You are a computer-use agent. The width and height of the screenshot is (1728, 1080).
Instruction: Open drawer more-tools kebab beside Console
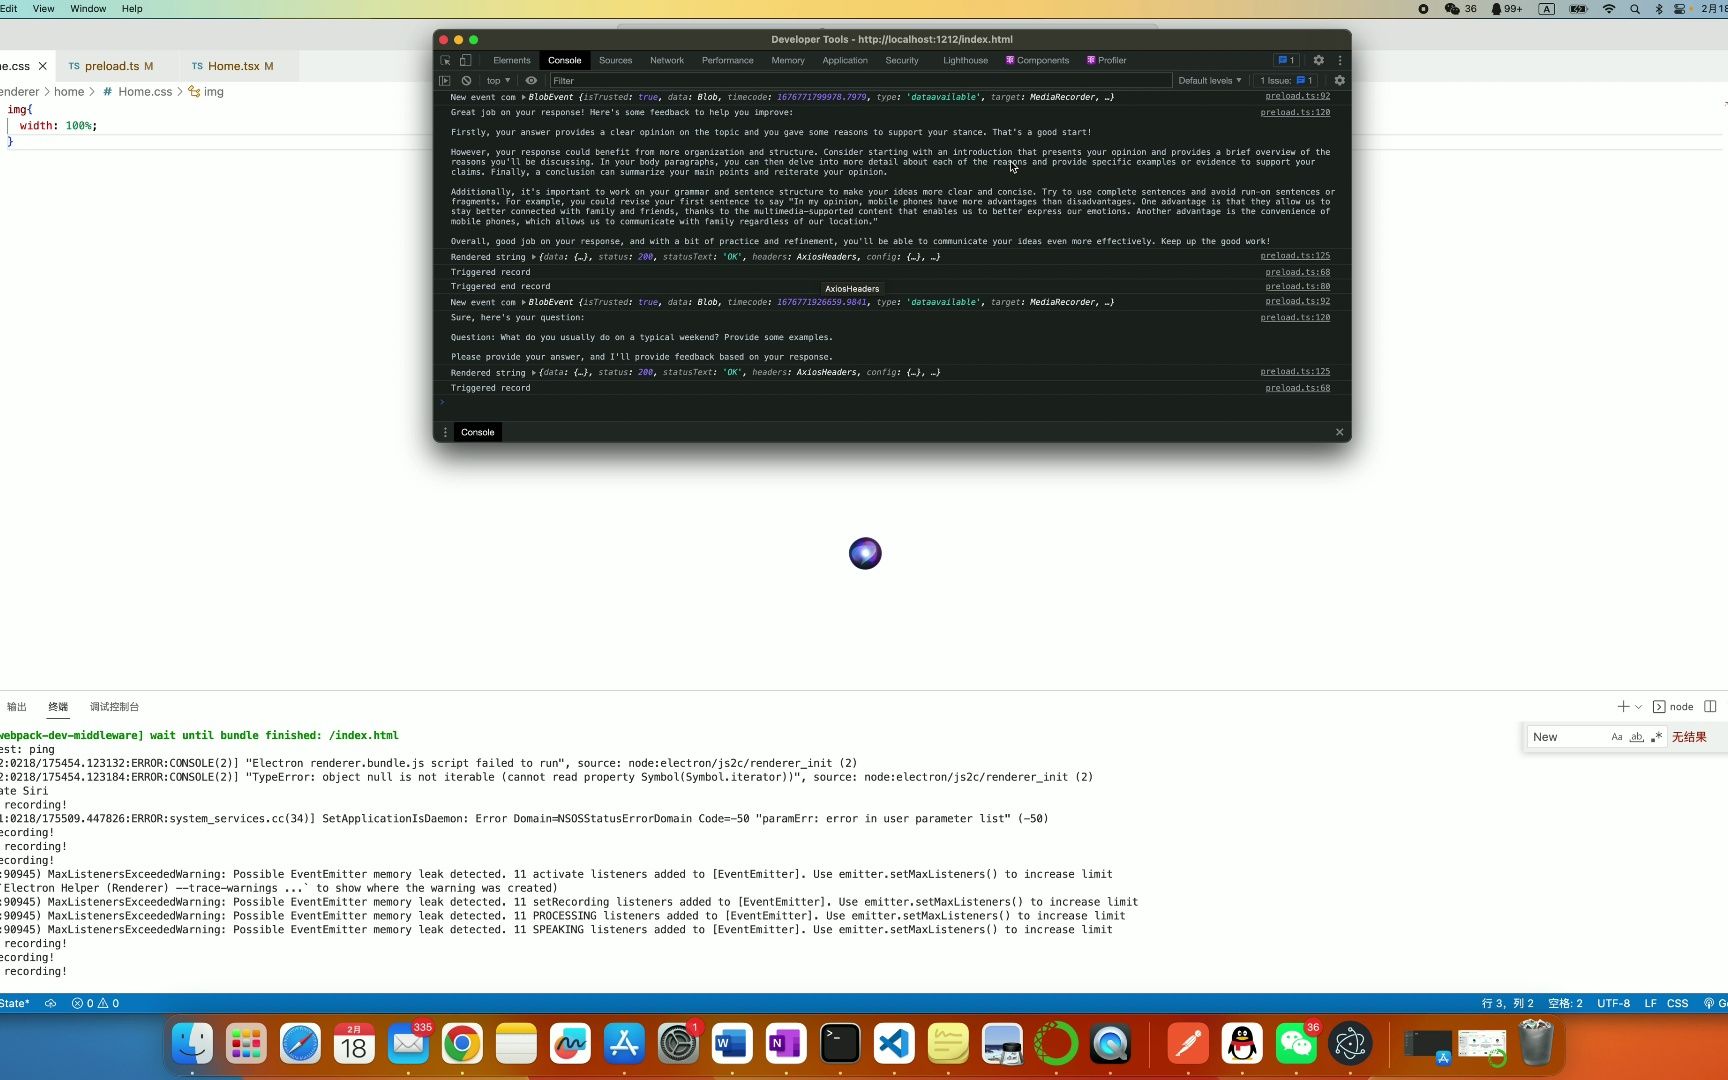tap(445, 432)
